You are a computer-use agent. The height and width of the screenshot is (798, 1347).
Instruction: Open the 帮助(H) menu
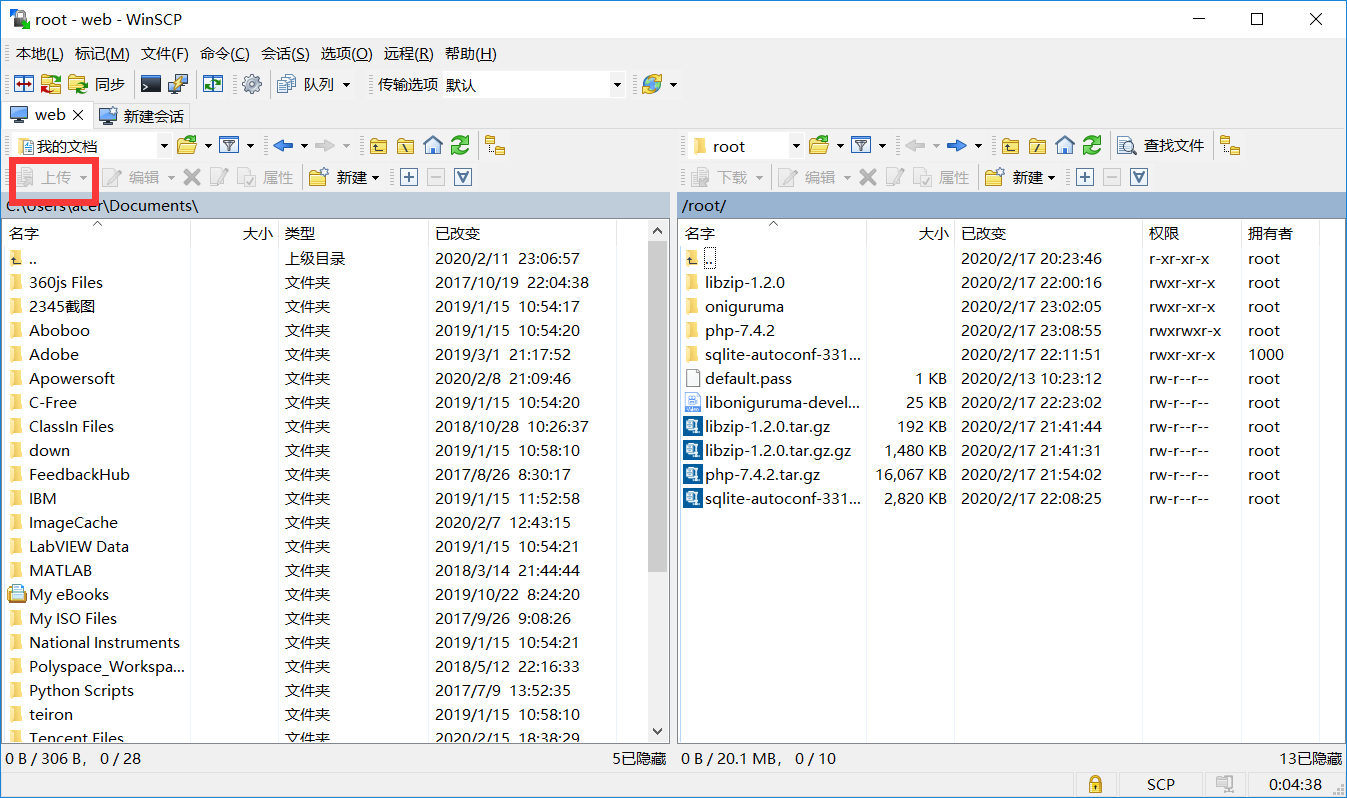pos(471,54)
